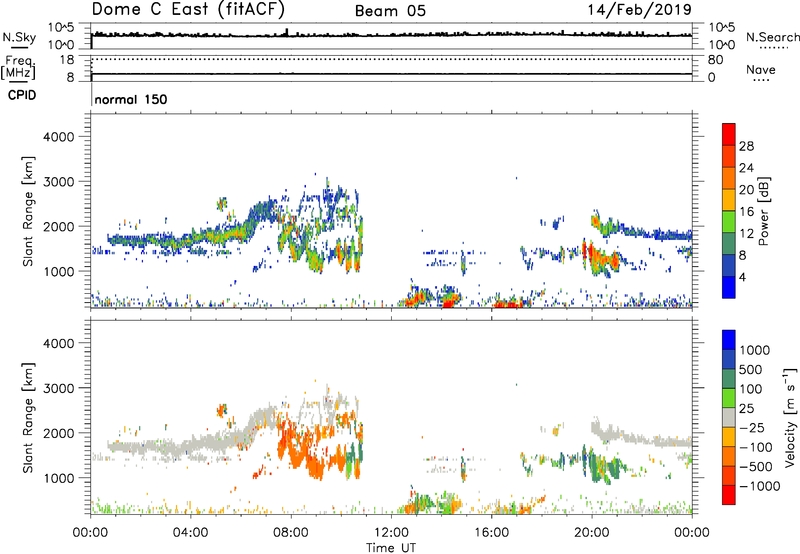Viewport: 800px width, 554px height.
Task: Click the "Velocity [m s⁻¹]" colorbar title
Action: 790,417
